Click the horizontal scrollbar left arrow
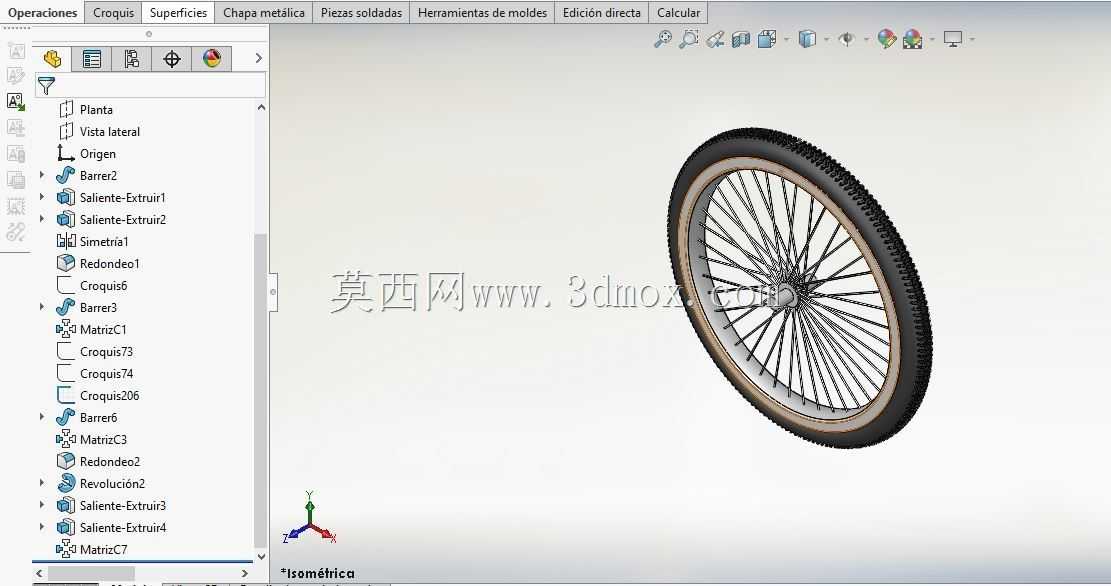The height and width of the screenshot is (586, 1111). tap(40, 573)
